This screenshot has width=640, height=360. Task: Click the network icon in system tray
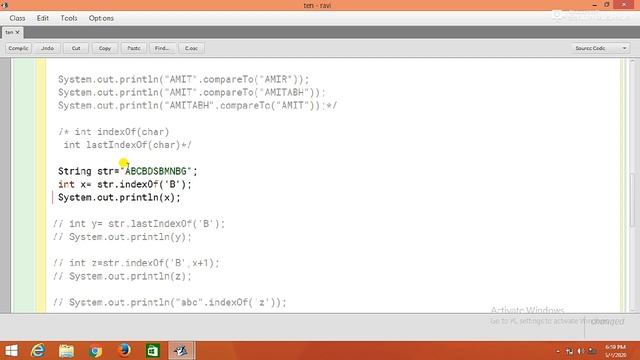click(x=569, y=351)
